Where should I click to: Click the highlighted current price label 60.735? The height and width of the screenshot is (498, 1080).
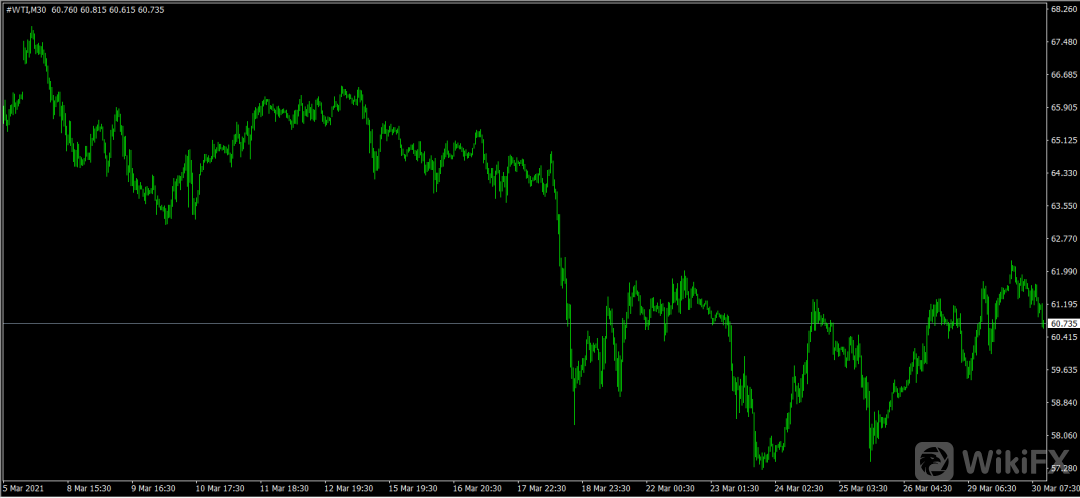pos(1062,324)
